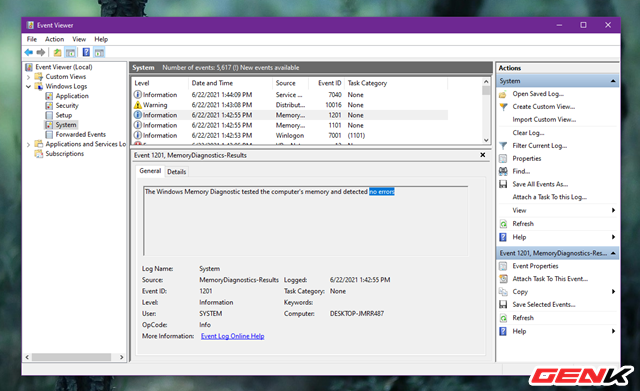Select the Setup log
This screenshot has width=640, height=391.
[x=64, y=115]
